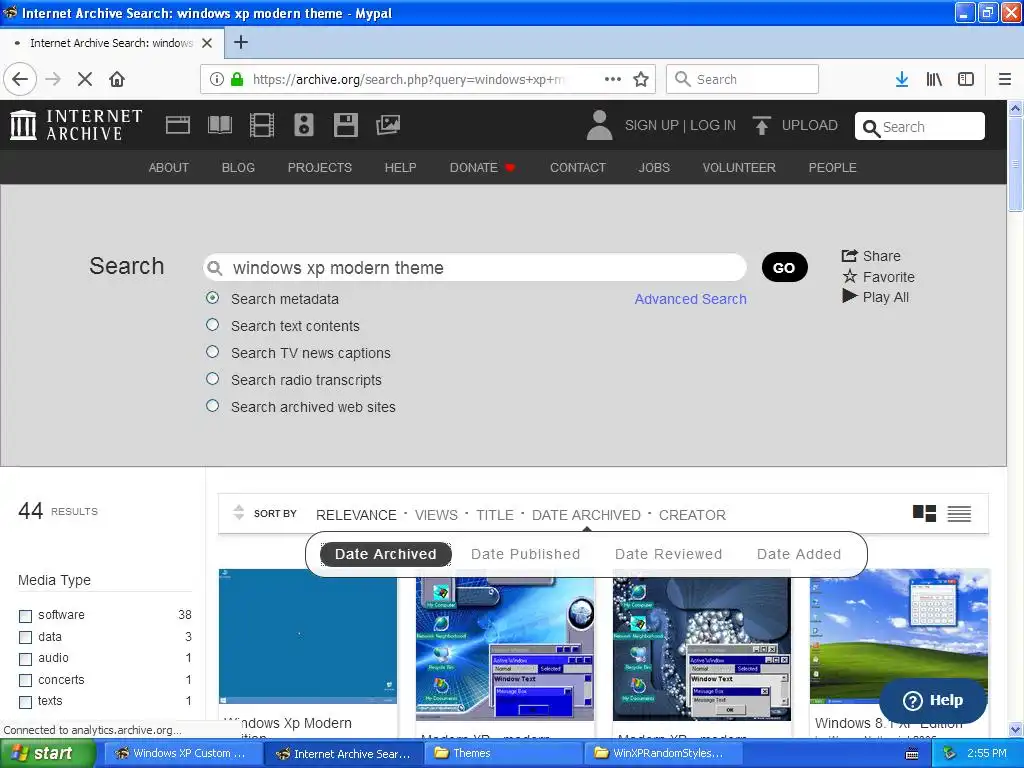Open the Web media icon
This screenshot has width=1024, height=768.
coord(178,125)
